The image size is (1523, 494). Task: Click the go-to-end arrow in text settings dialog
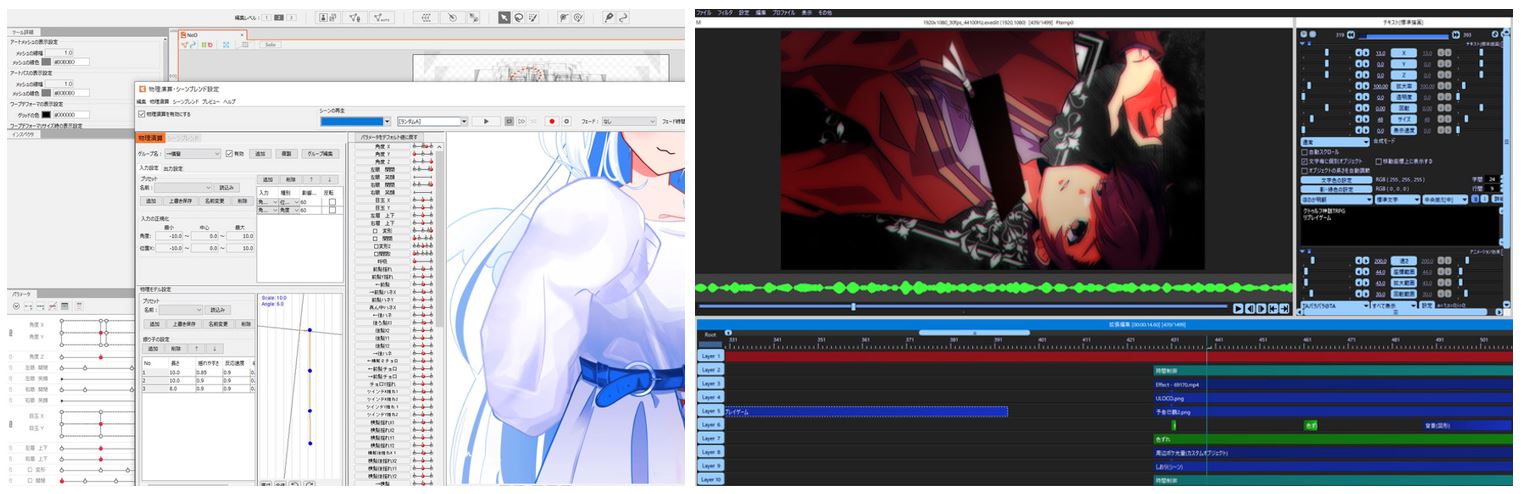pos(1455,35)
